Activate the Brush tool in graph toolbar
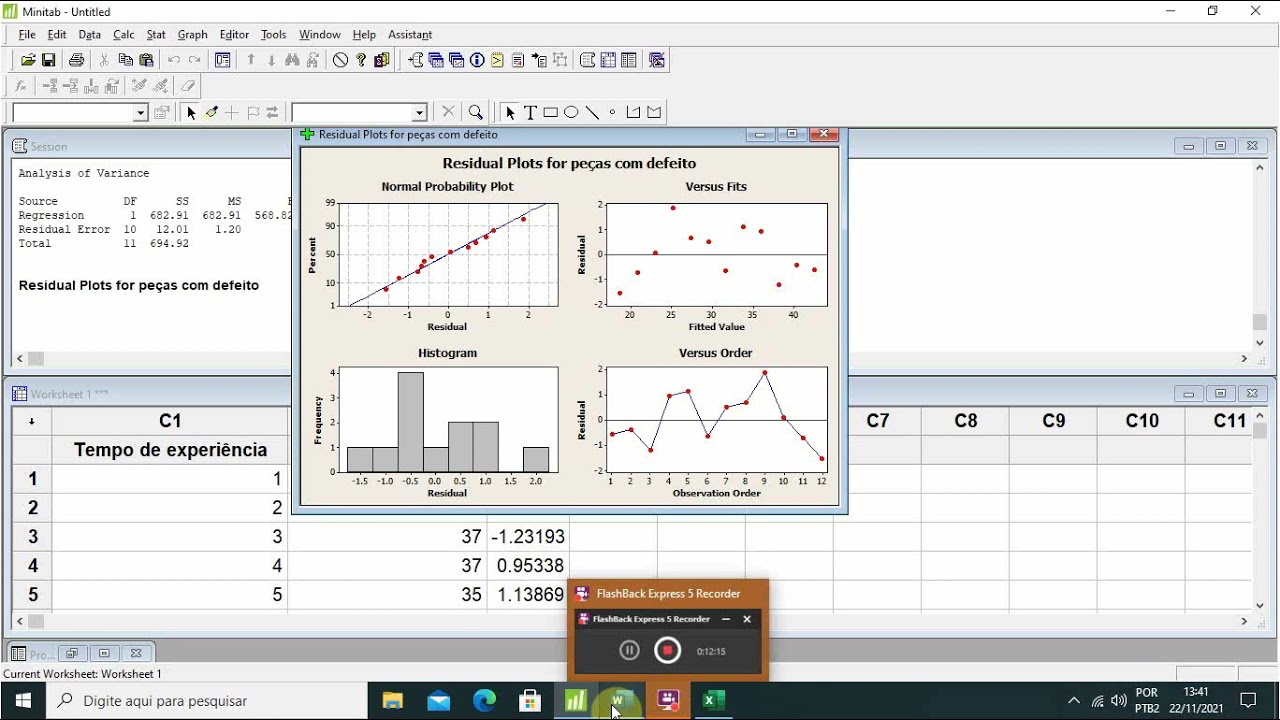 (211, 113)
